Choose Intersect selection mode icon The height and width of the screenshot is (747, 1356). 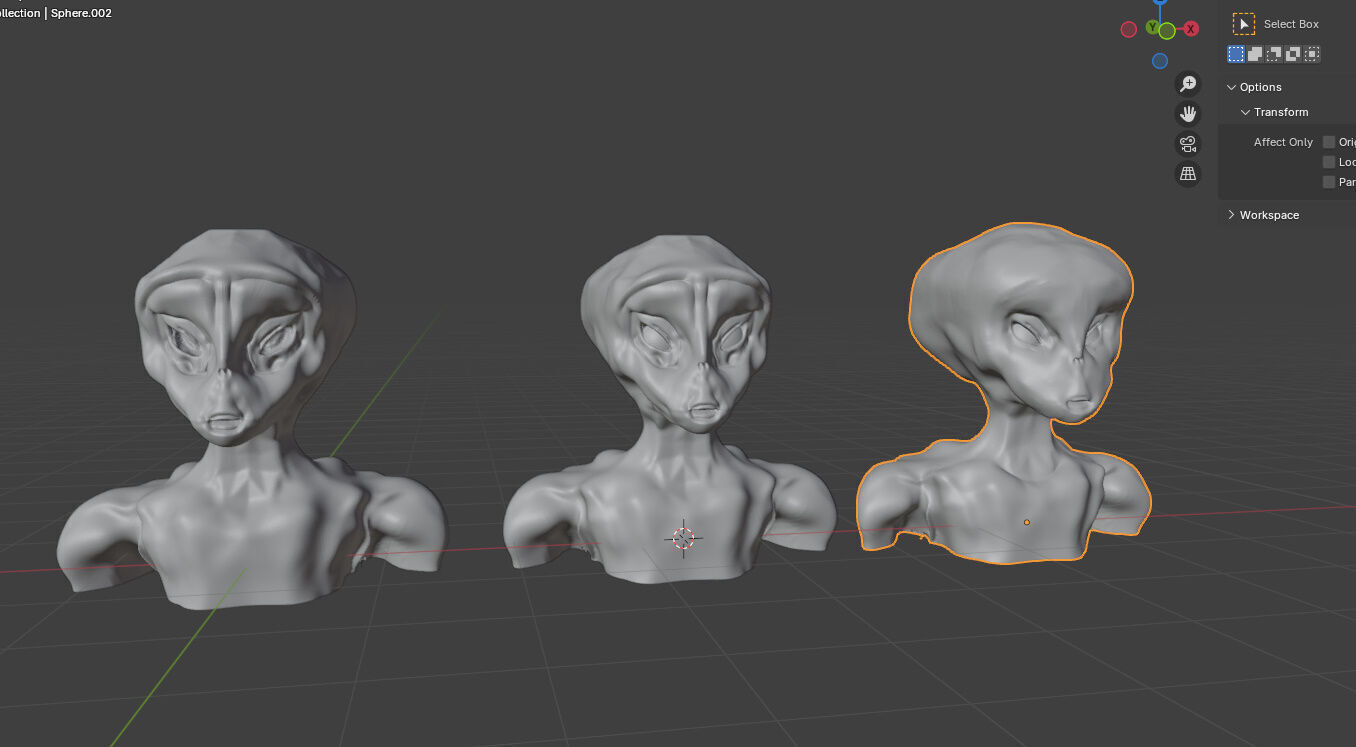tap(1312, 54)
